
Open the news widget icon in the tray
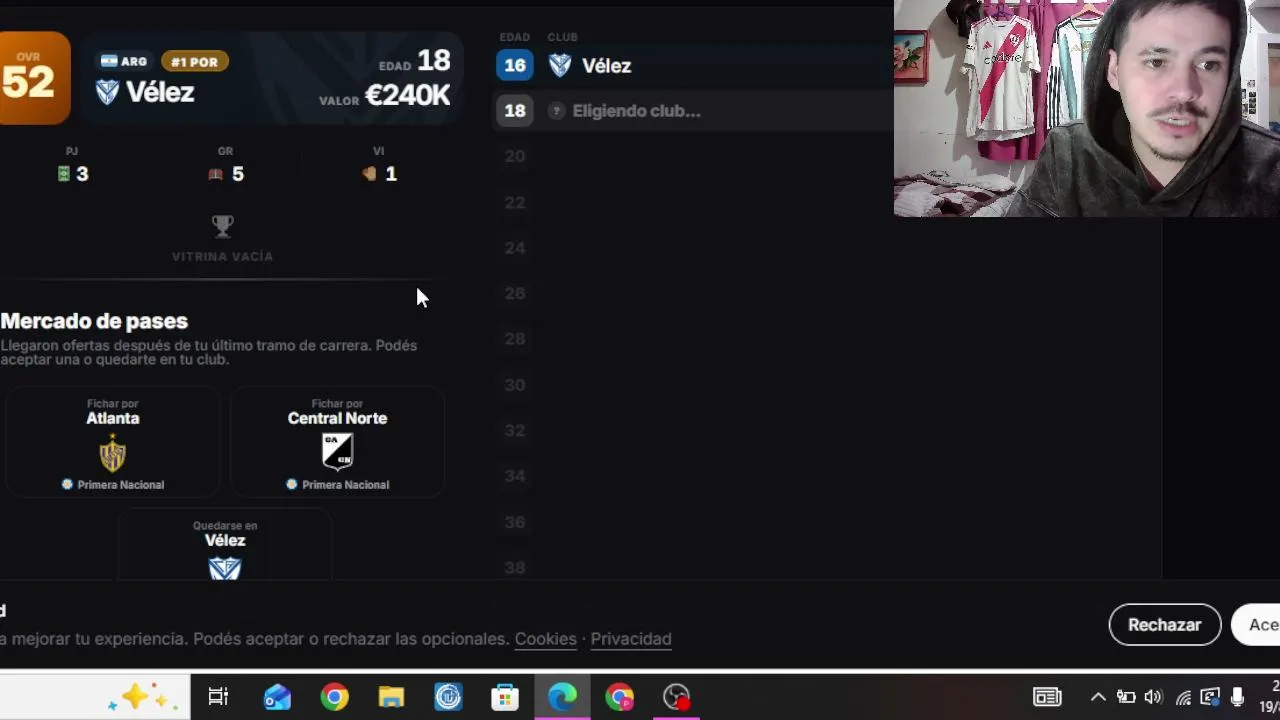(1047, 697)
